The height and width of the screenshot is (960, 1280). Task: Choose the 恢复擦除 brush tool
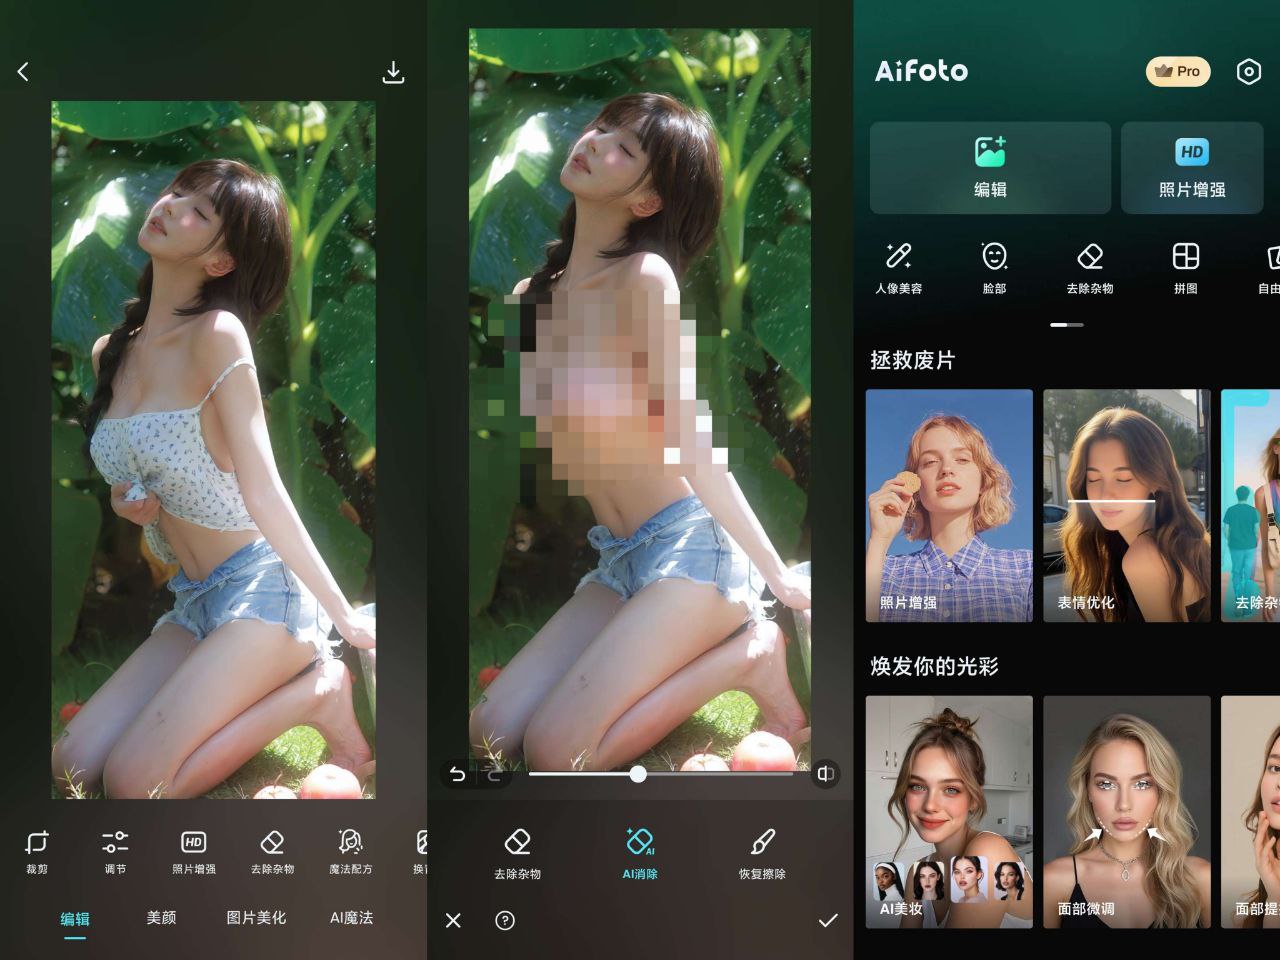tap(762, 852)
